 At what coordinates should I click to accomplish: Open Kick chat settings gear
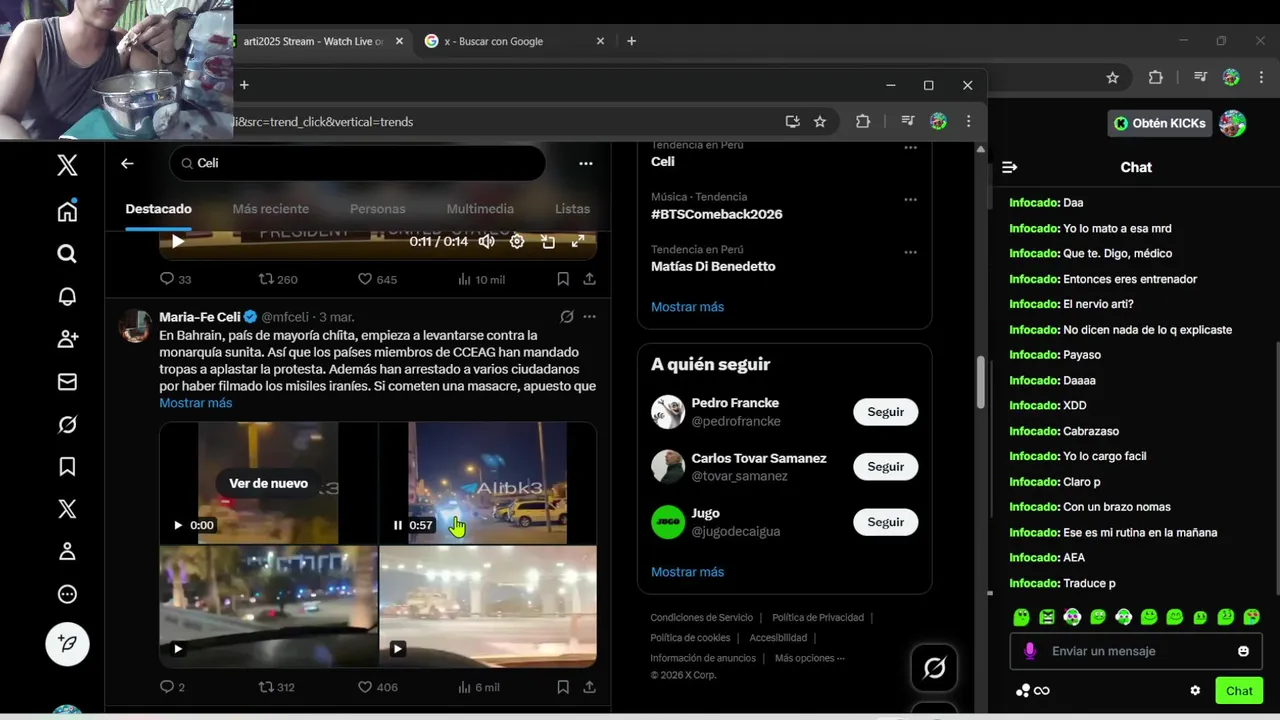(x=1195, y=690)
